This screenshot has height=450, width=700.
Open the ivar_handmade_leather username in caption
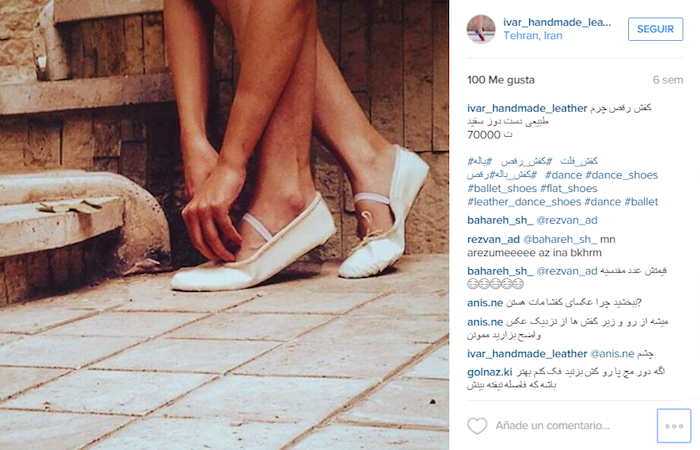click(527, 108)
